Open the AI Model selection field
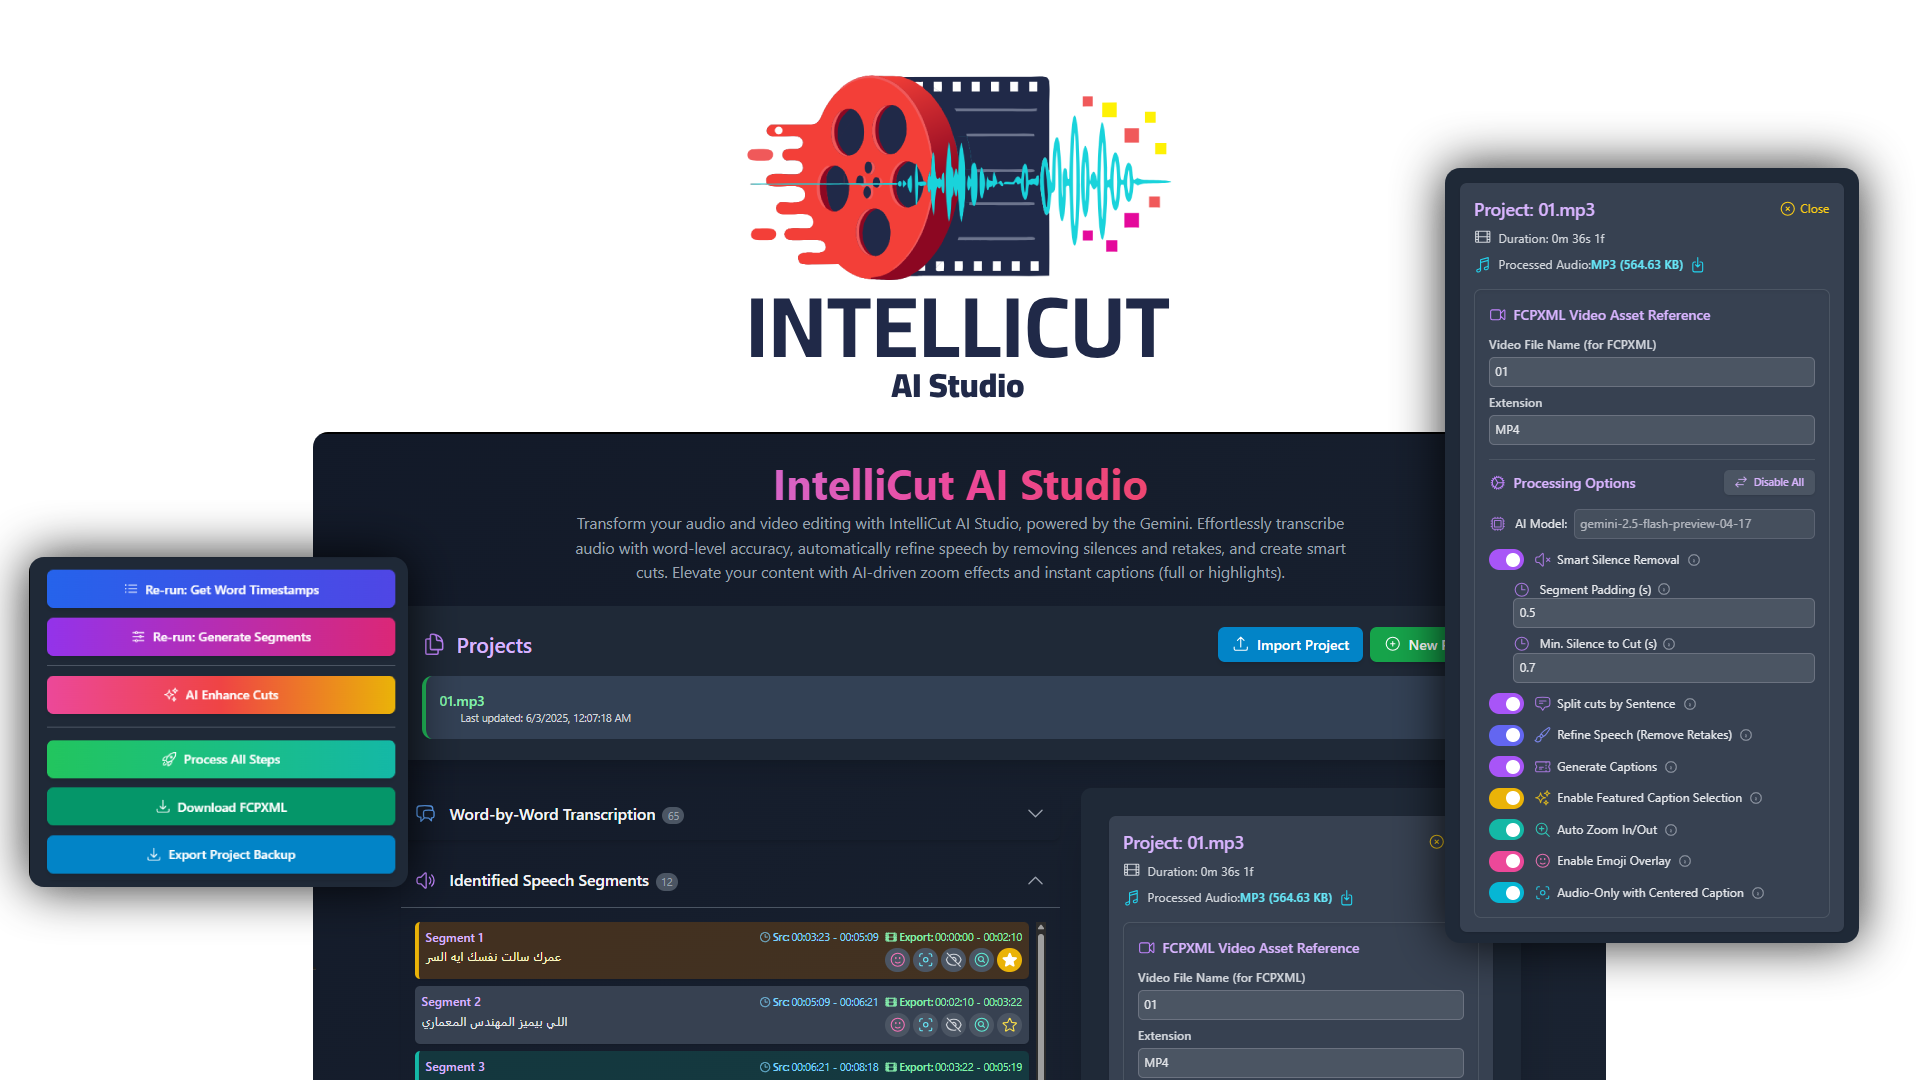The width and height of the screenshot is (1920, 1080). 1693,523
